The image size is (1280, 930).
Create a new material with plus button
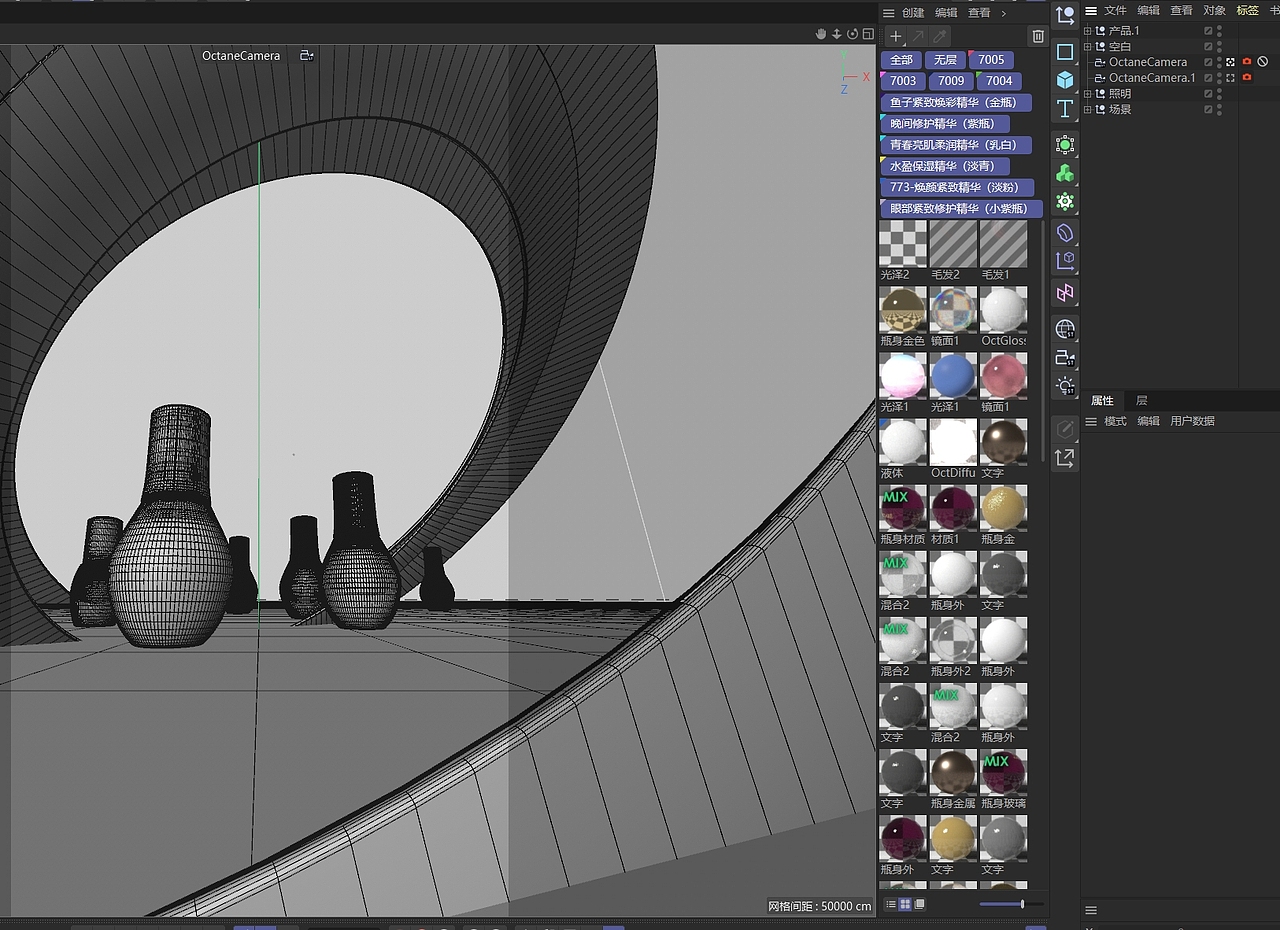[x=895, y=36]
